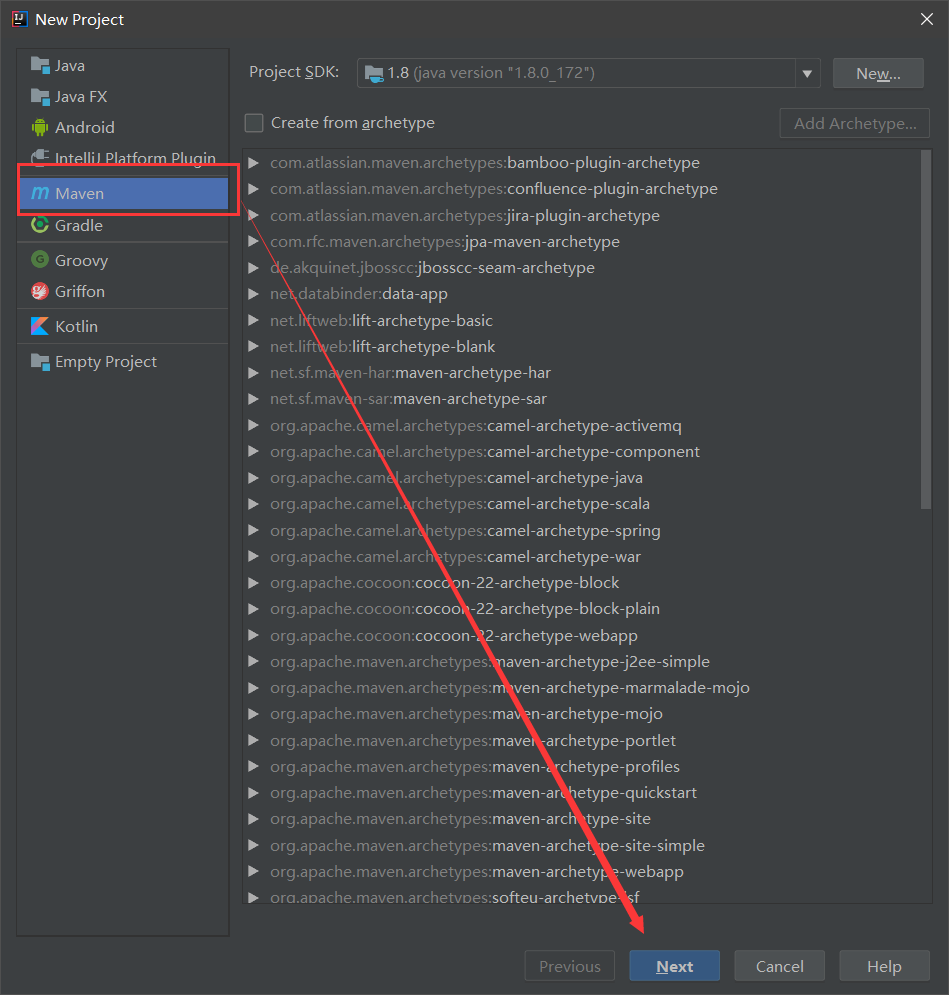This screenshot has height=995, width=949.
Task: Click the IntelliJ Platform Plugin icon
Action: [x=40, y=157]
